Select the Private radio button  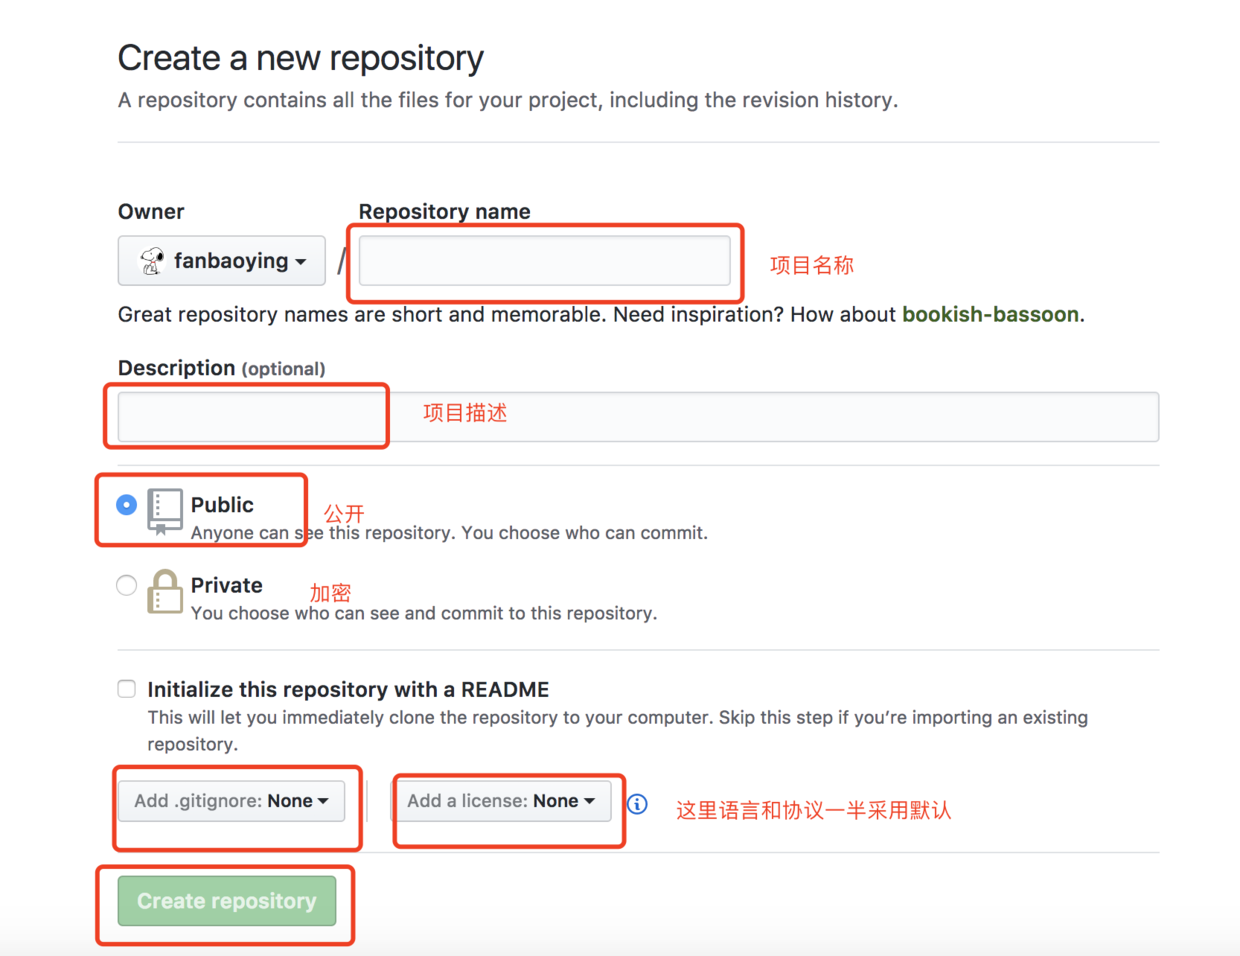[126, 585]
